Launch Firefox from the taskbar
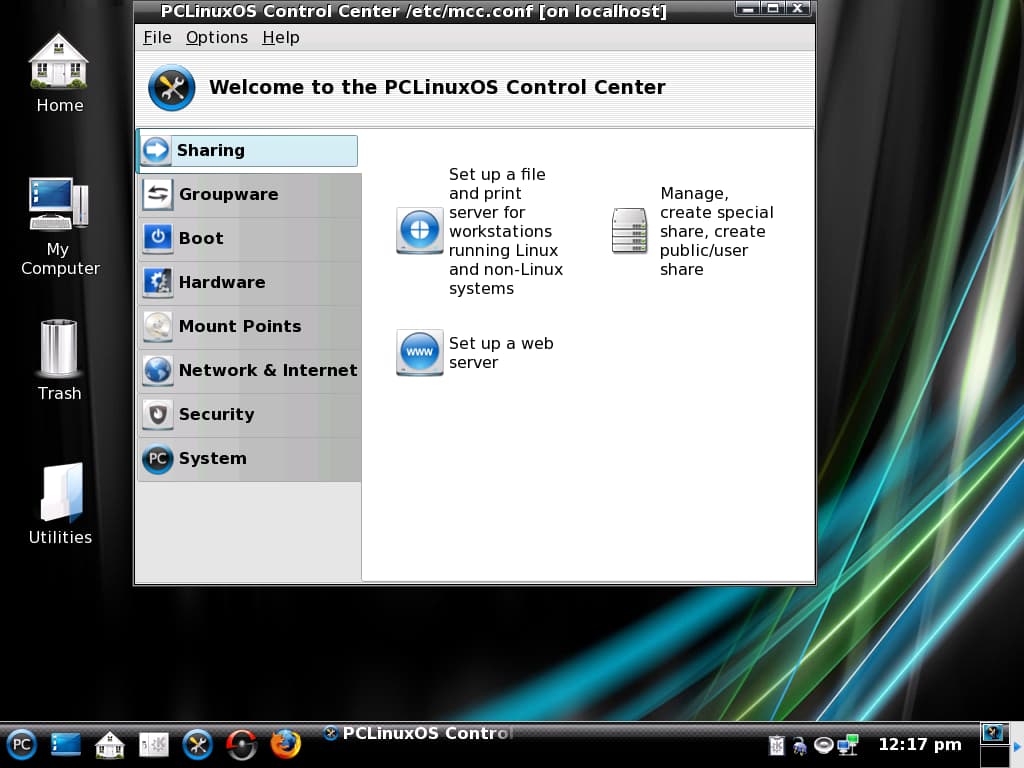 click(285, 744)
